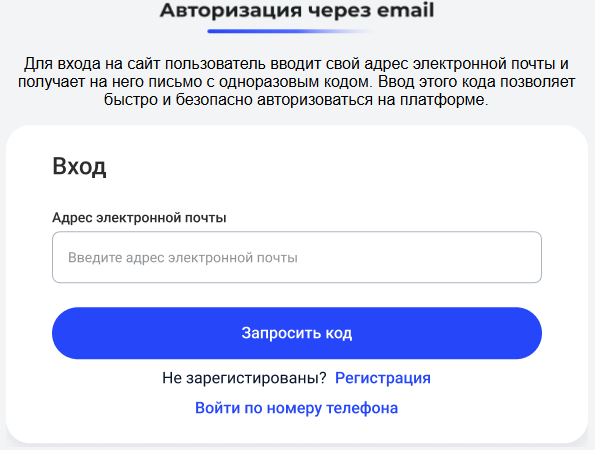
Task: Click the word «телефона» in the phone login link
Action: (362, 408)
